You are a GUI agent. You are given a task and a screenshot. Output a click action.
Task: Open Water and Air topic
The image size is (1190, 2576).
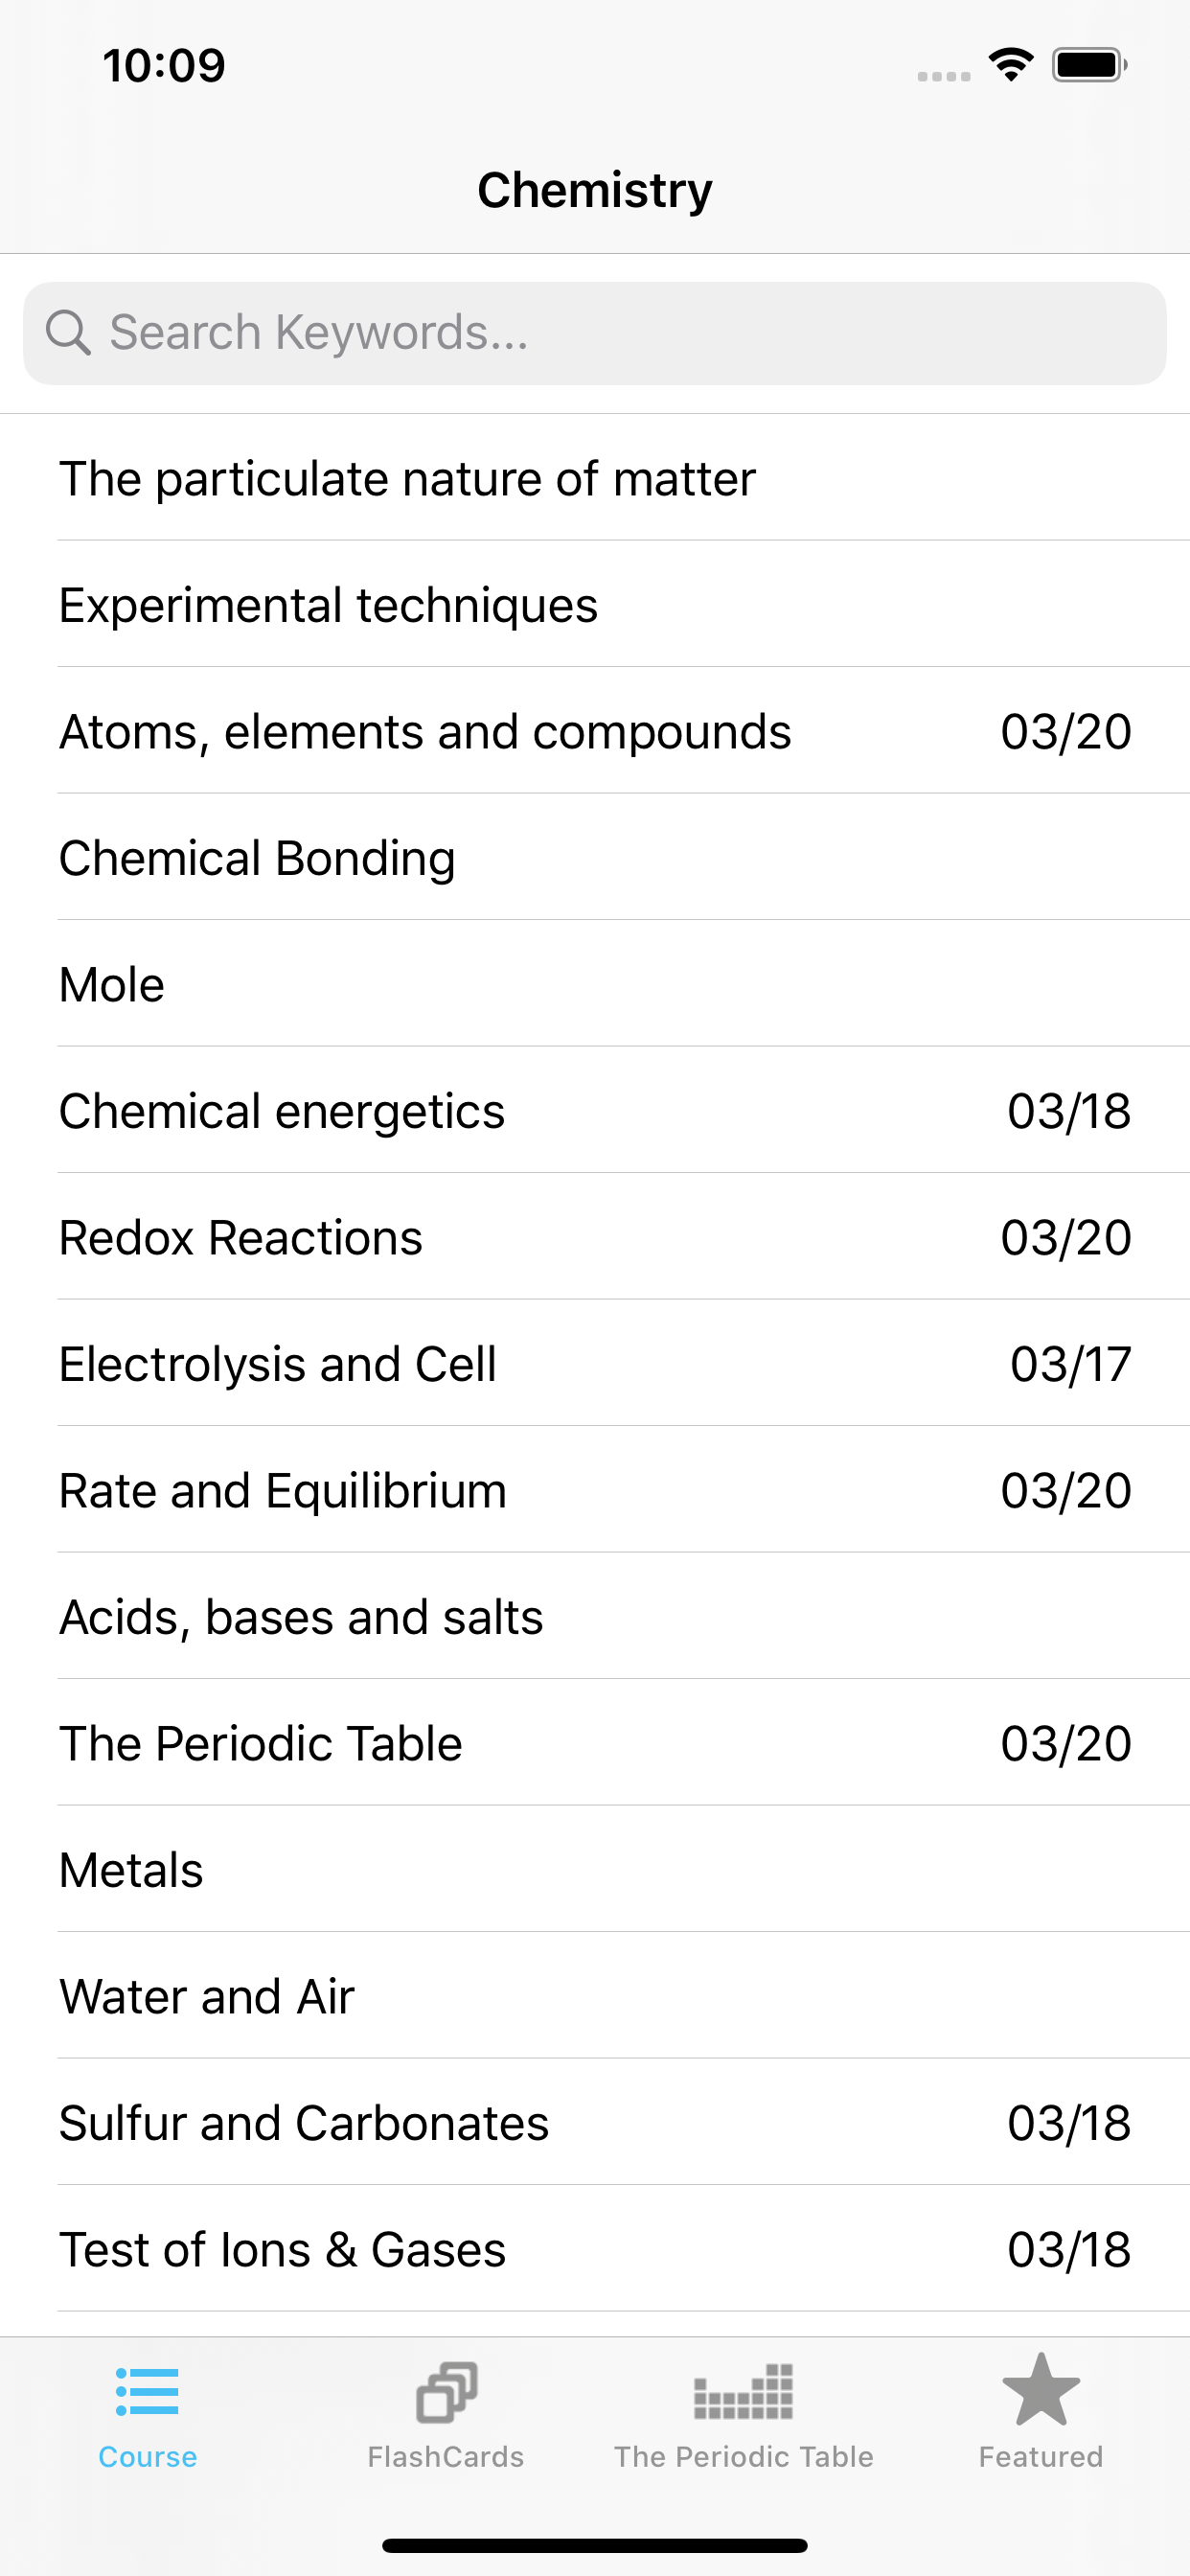(x=595, y=1996)
